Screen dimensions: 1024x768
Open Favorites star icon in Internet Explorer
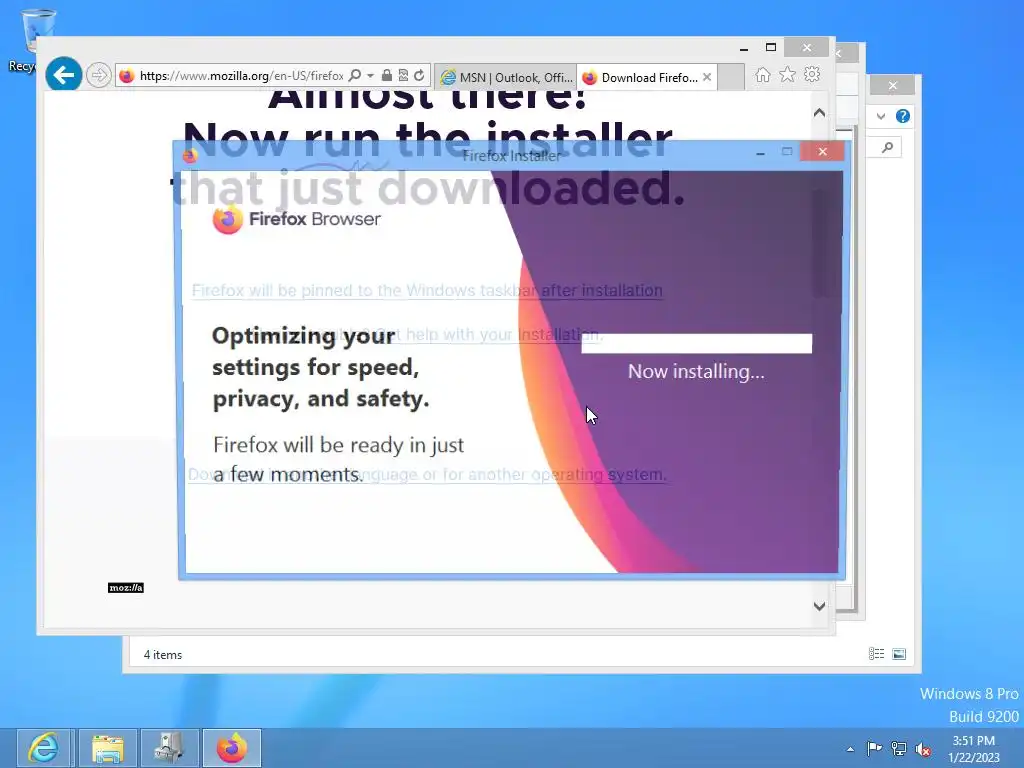click(788, 74)
